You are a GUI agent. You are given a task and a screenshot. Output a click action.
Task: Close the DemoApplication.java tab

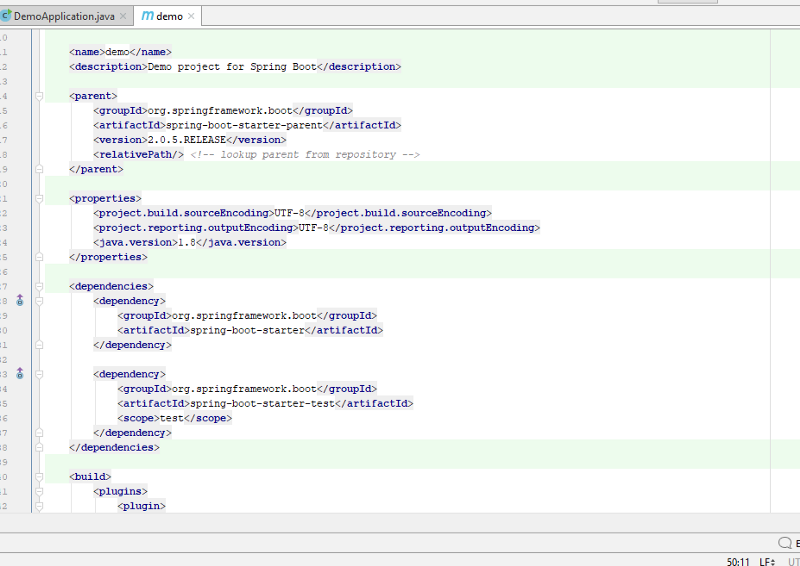pos(124,17)
